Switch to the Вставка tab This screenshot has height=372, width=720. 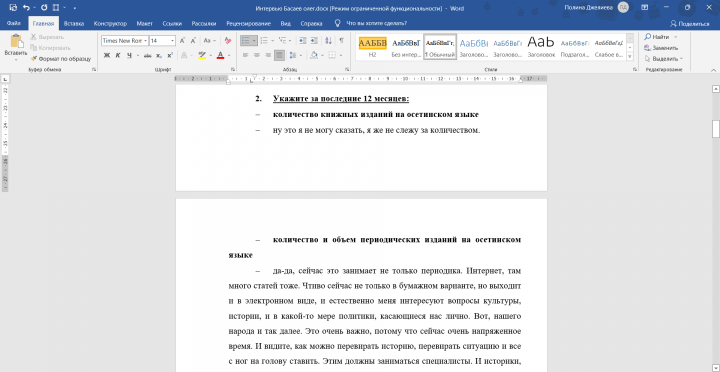[73, 23]
